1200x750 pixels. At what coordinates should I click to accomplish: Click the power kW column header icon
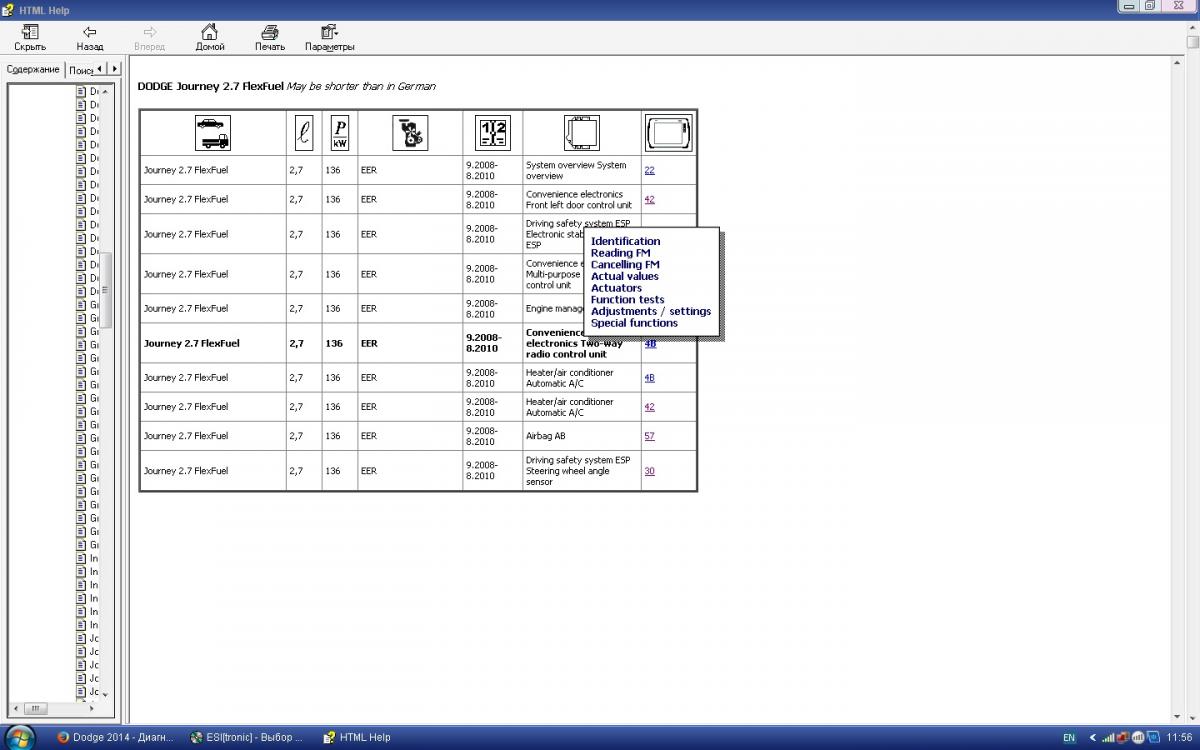340,132
